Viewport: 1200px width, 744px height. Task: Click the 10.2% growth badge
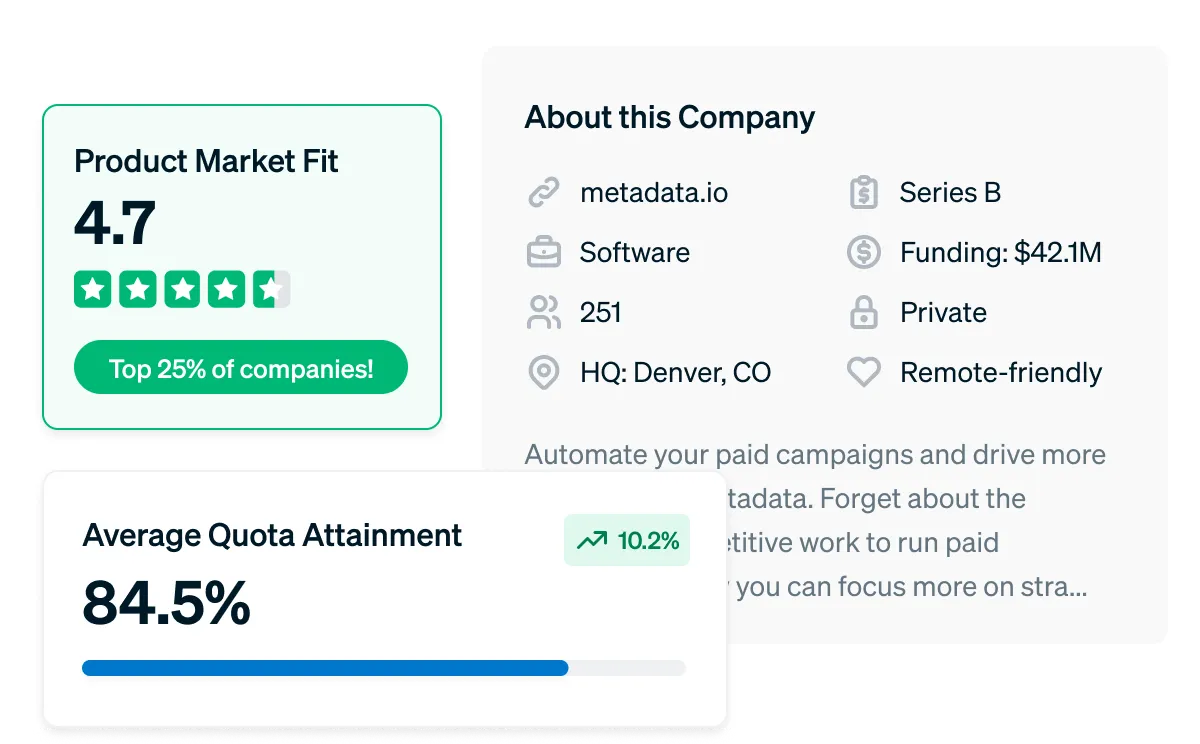[627, 541]
